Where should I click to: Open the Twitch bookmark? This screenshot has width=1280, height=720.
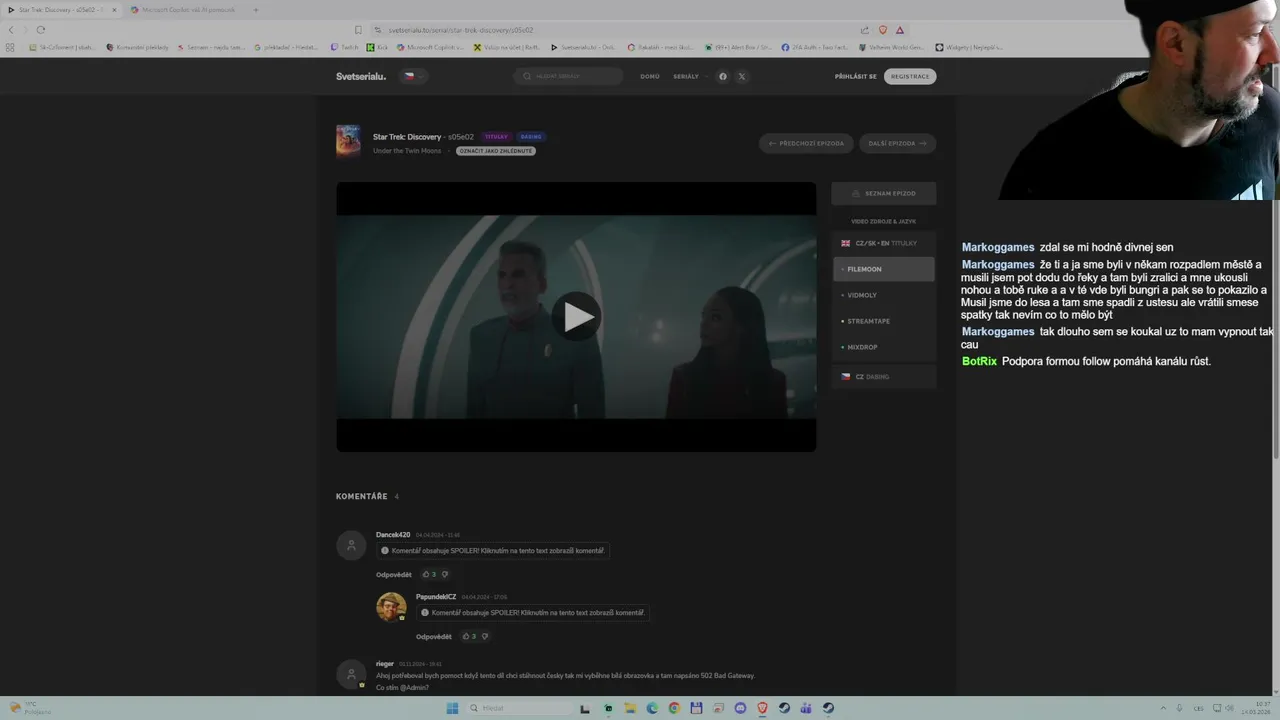pyautogui.click(x=345, y=47)
